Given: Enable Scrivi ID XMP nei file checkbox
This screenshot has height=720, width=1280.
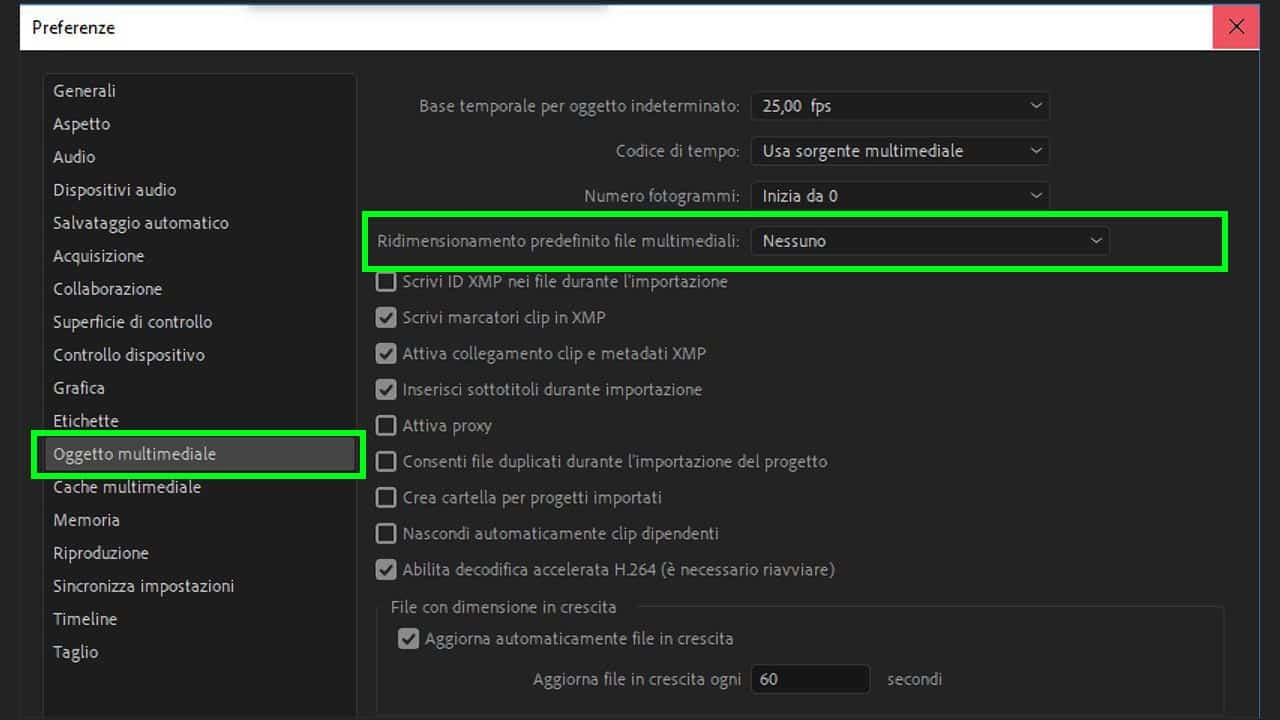Looking at the screenshot, I should click(386, 282).
